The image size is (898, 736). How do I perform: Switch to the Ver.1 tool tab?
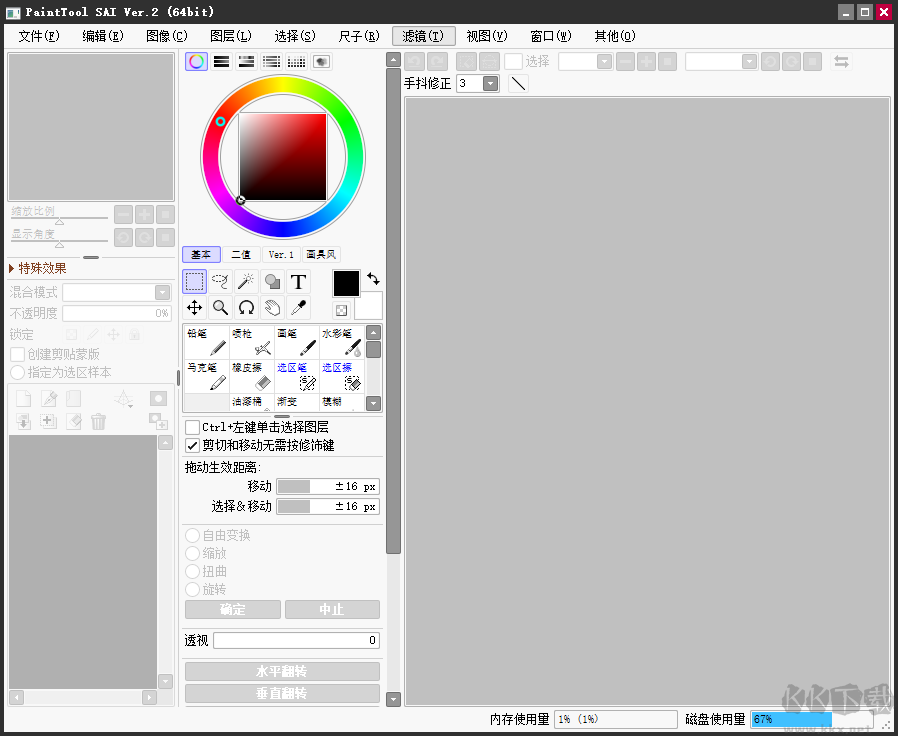[x=281, y=254]
